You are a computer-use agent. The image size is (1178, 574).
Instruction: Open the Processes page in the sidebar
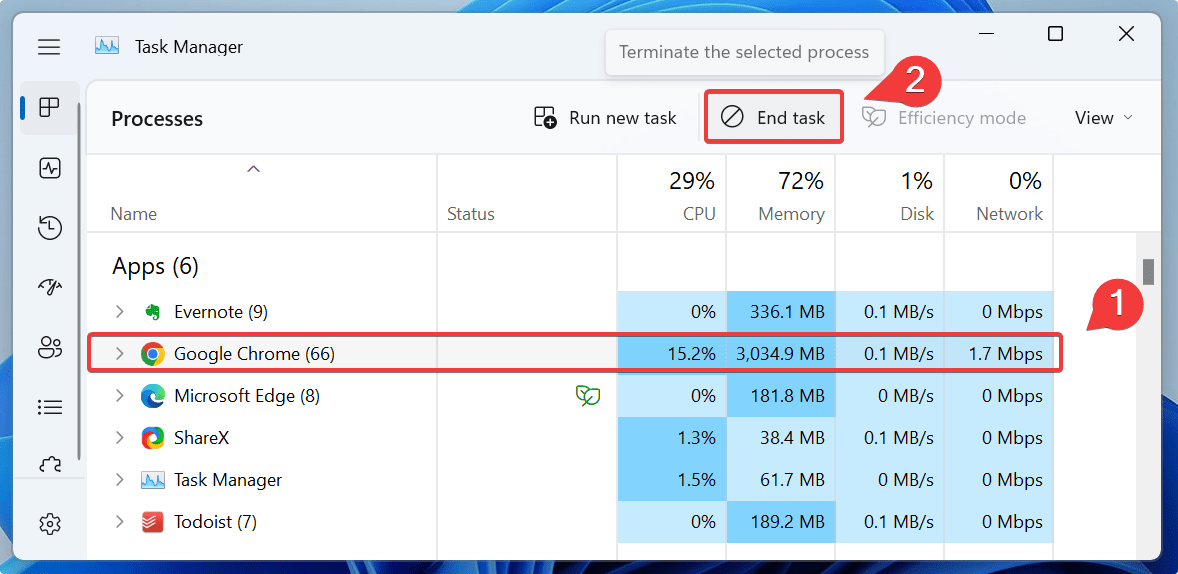pos(50,107)
